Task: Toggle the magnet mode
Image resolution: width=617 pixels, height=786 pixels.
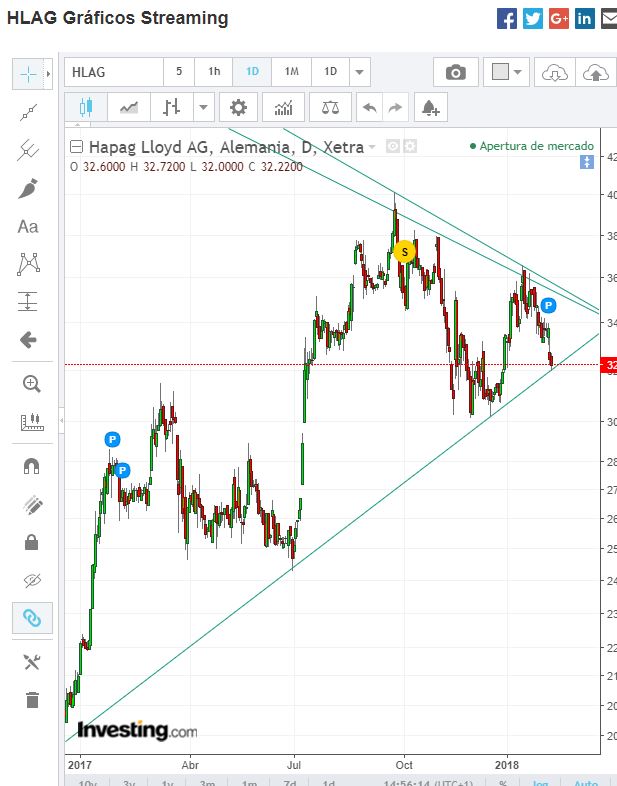Action: (x=32, y=466)
